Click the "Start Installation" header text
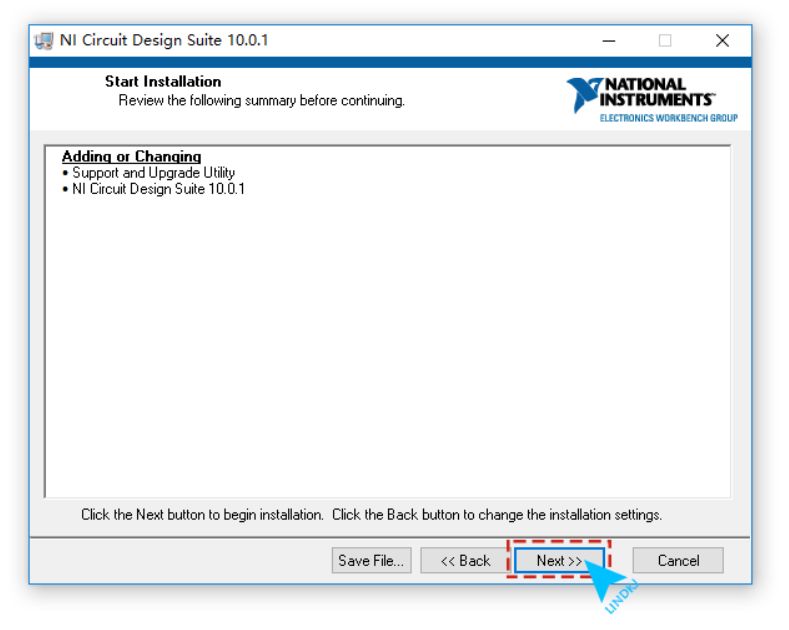 click(163, 82)
